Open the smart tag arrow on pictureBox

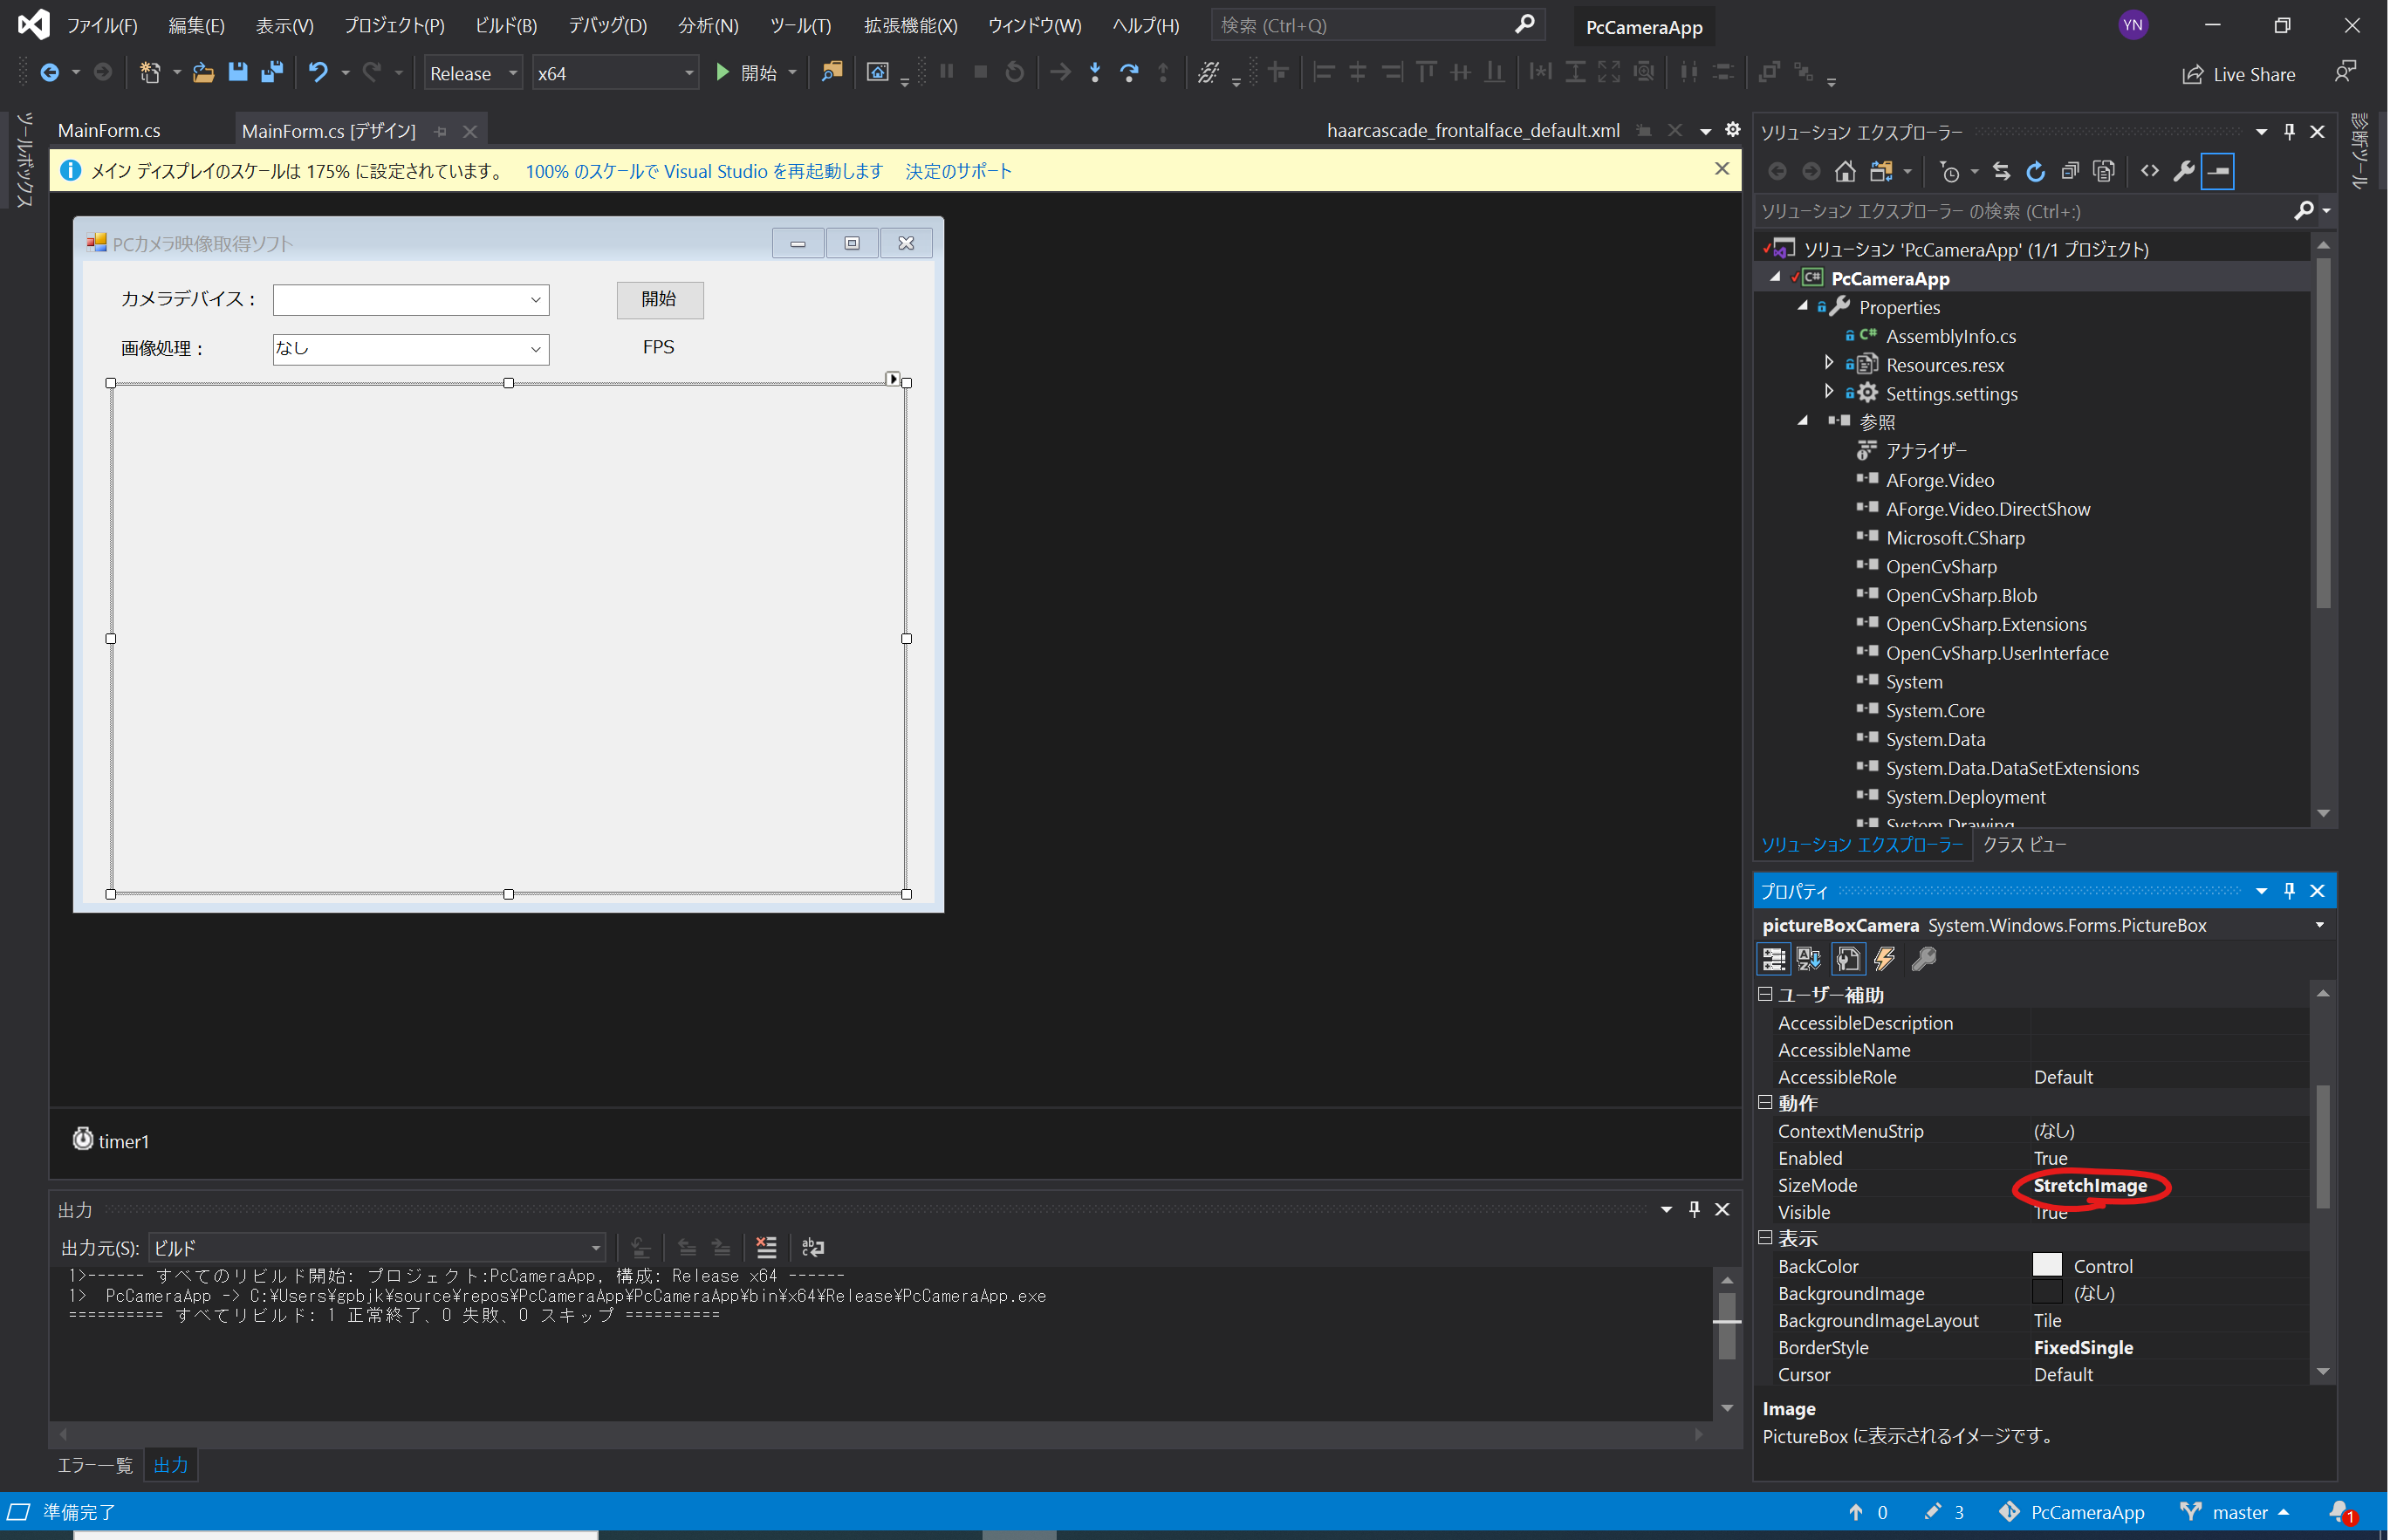point(894,379)
